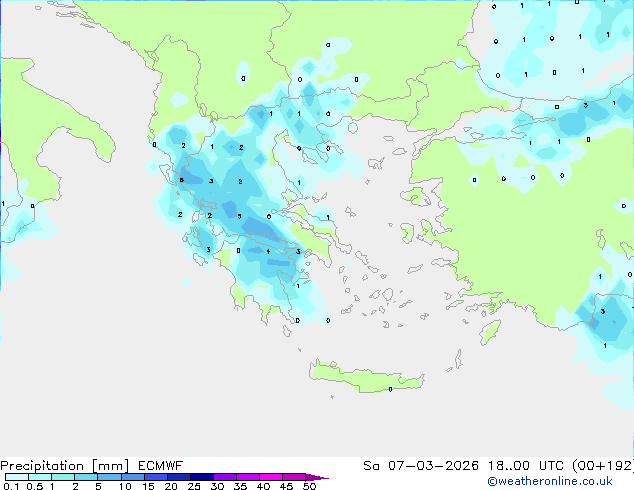Click the "25" legend scale label

194,486
